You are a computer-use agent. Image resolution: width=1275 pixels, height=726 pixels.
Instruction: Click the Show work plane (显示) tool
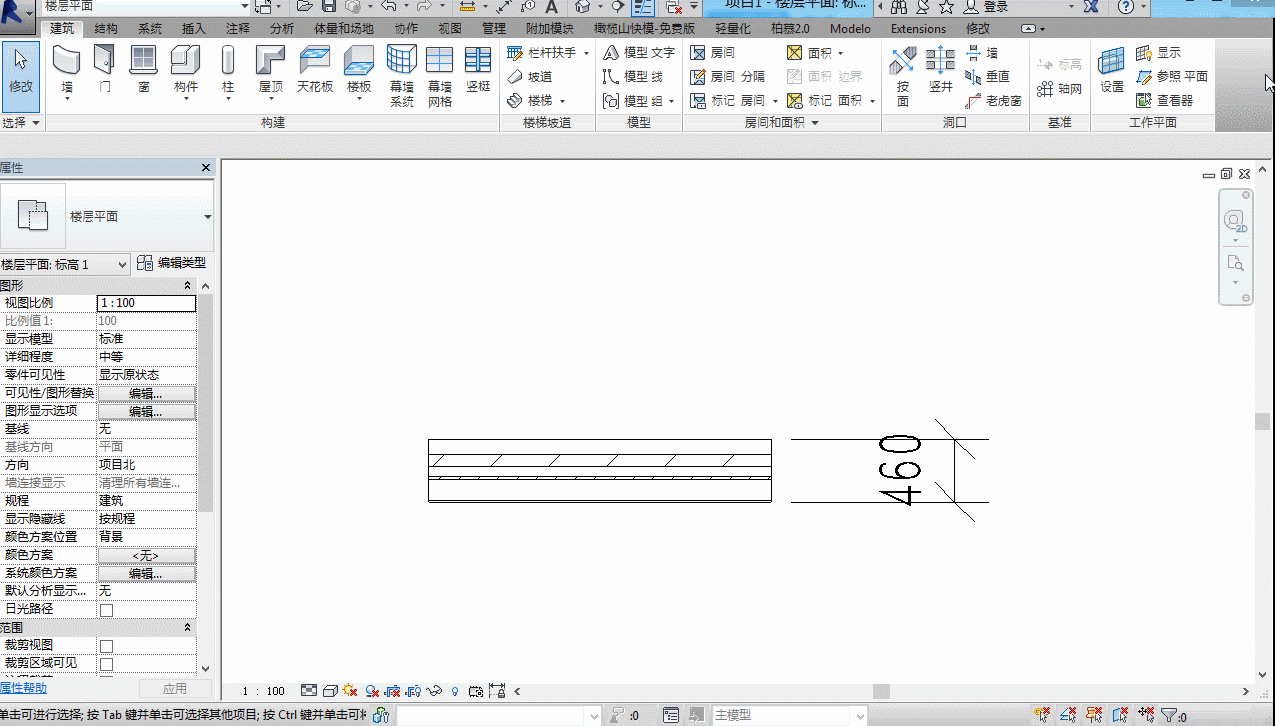pyautogui.click(x=1159, y=52)
